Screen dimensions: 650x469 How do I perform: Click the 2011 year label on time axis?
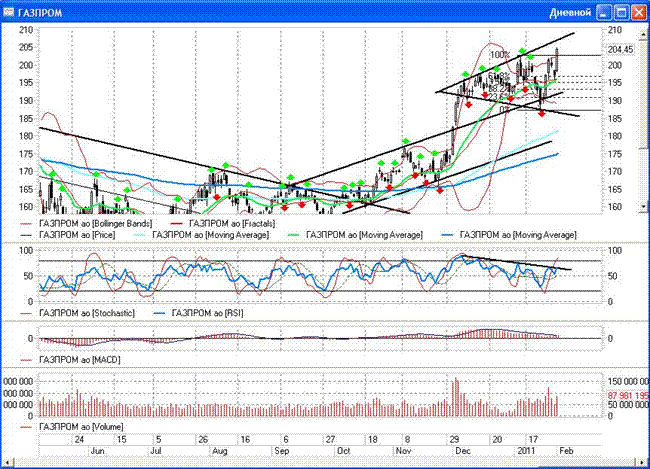(526, 451)
